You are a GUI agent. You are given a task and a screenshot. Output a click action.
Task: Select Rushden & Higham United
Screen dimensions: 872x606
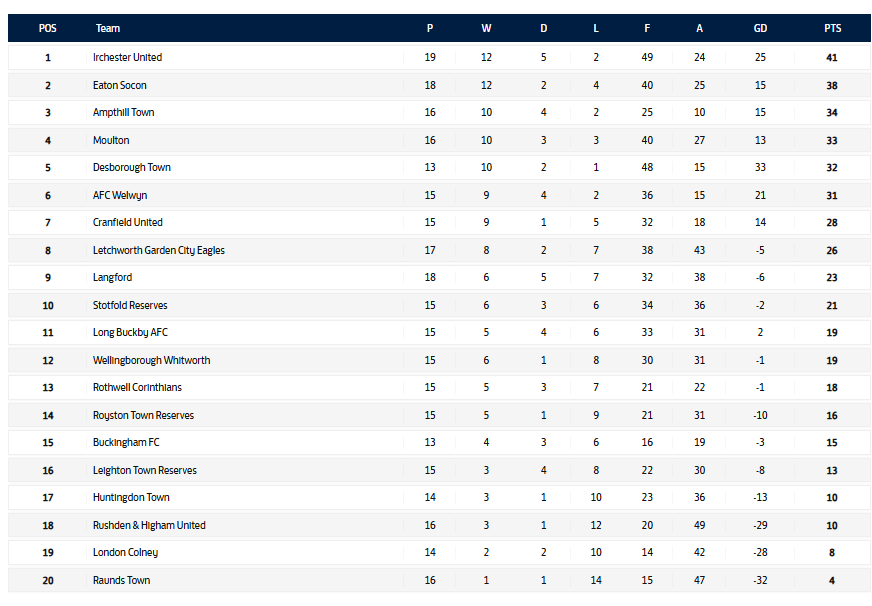[x=149, y=525]
